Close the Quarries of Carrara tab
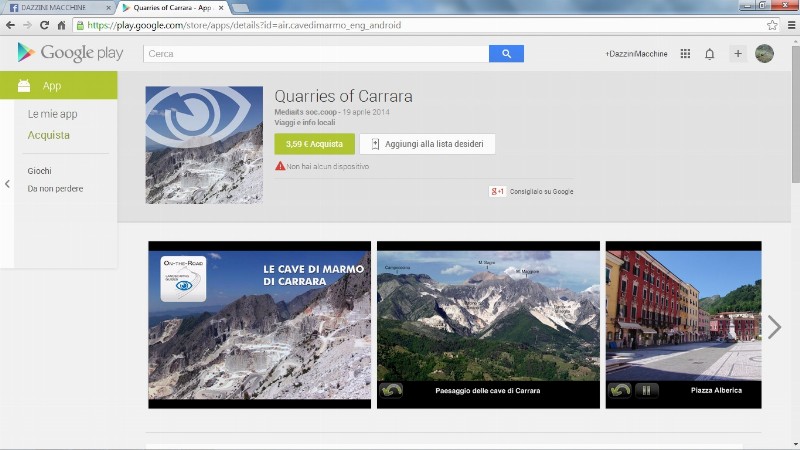 pyautogui.click(x=221, y=8)
